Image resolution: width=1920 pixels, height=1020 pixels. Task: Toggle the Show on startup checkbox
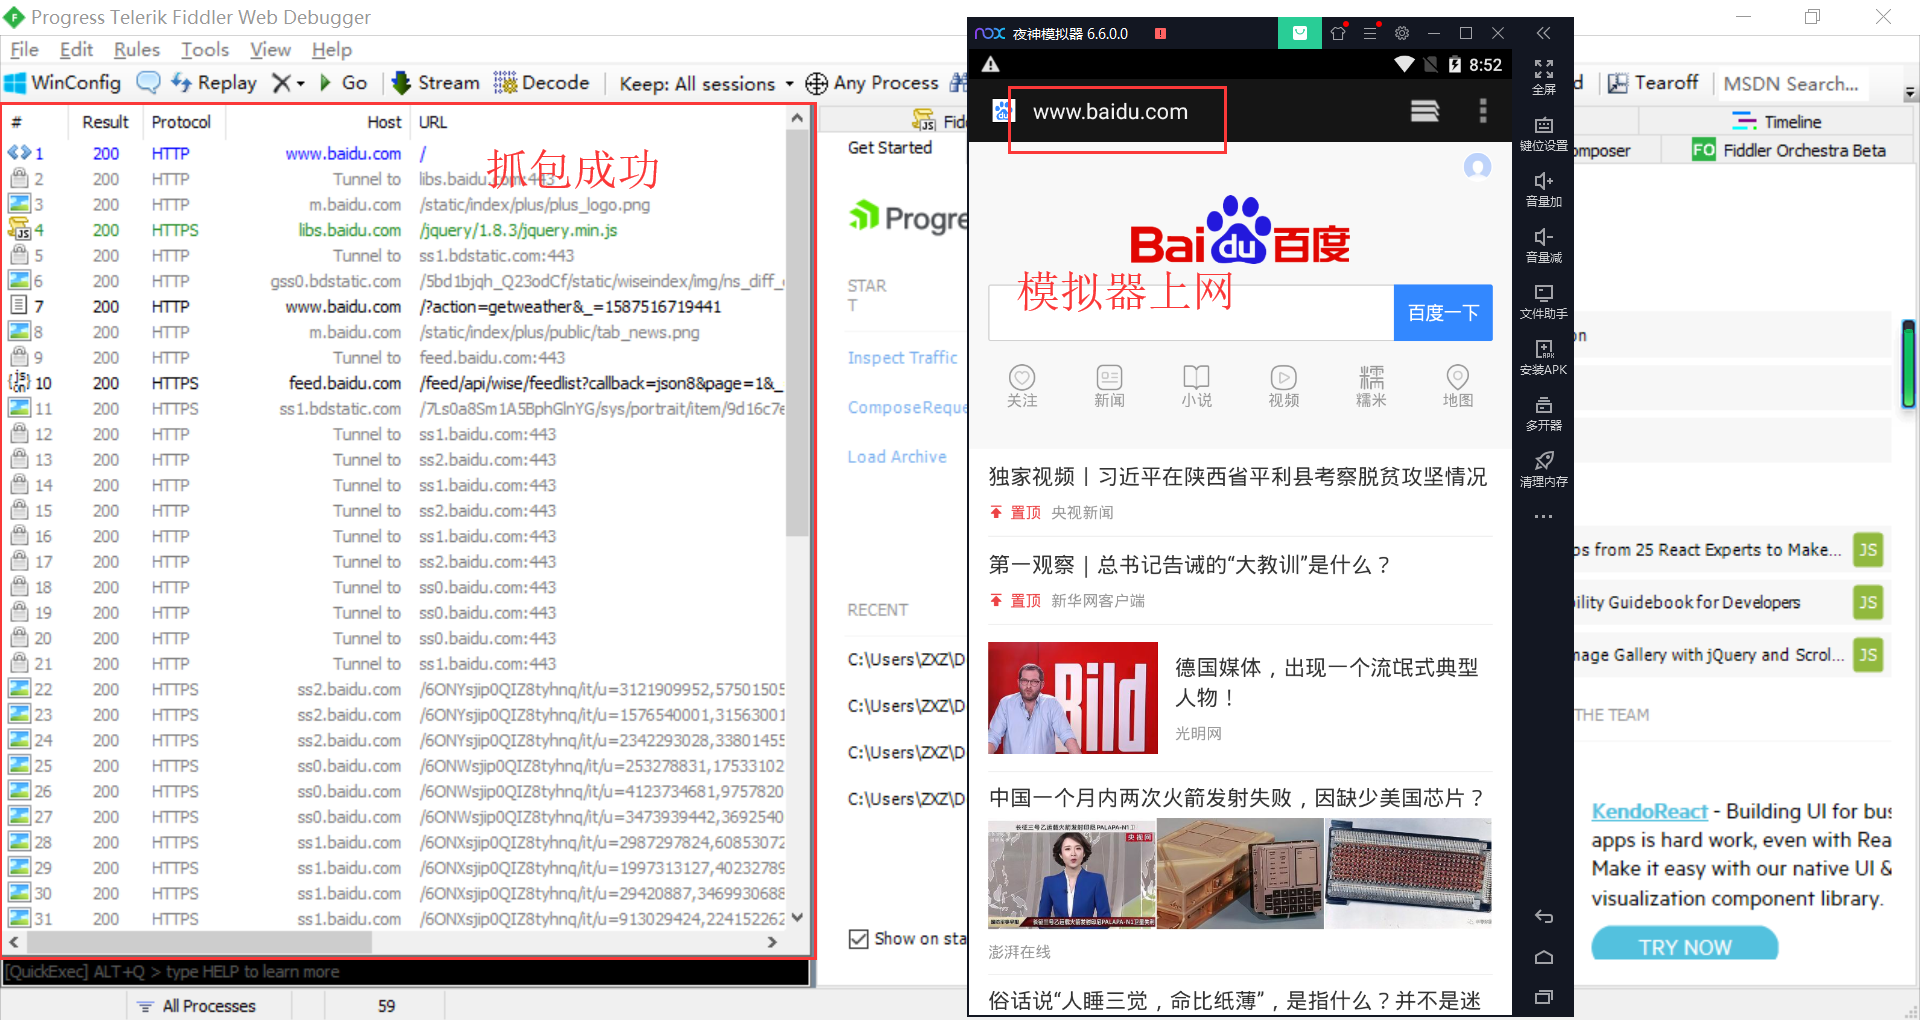coord(858,939)
